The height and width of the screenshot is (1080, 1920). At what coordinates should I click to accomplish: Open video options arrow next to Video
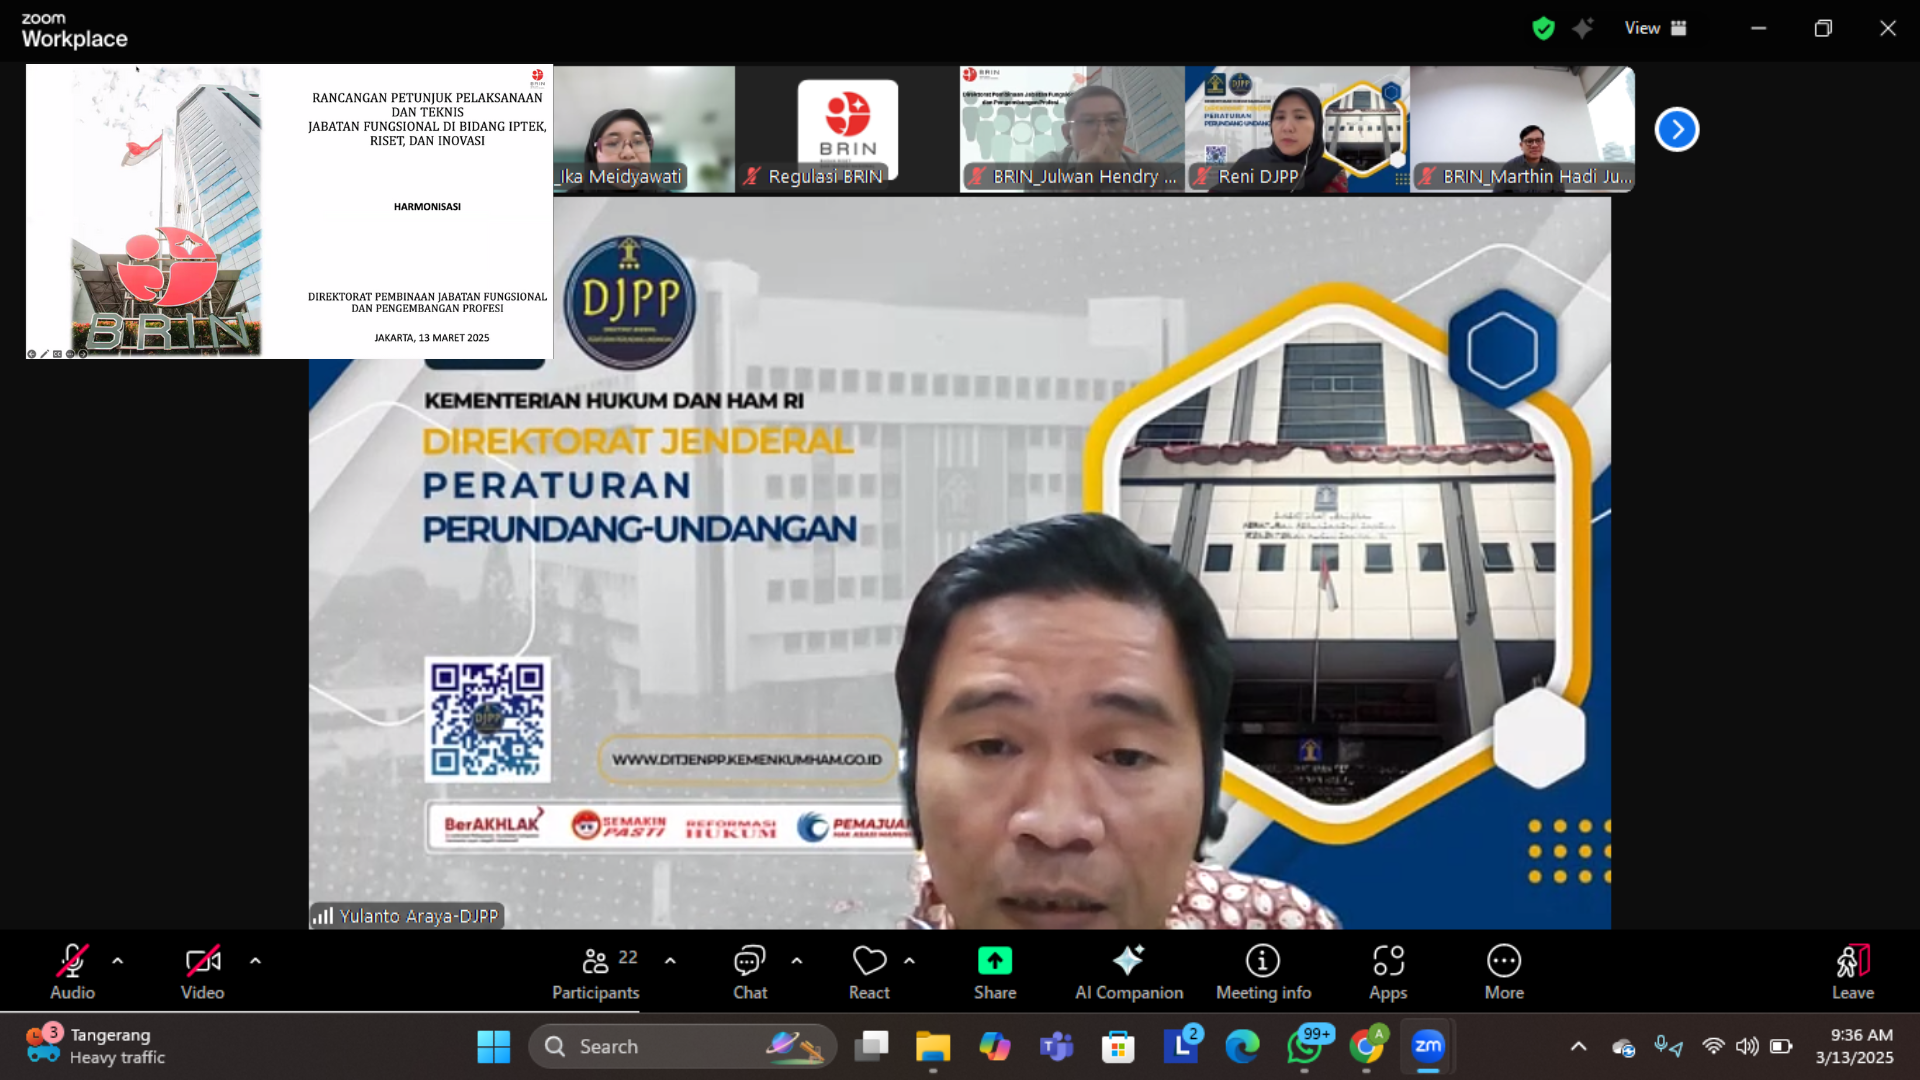point(255,961)
